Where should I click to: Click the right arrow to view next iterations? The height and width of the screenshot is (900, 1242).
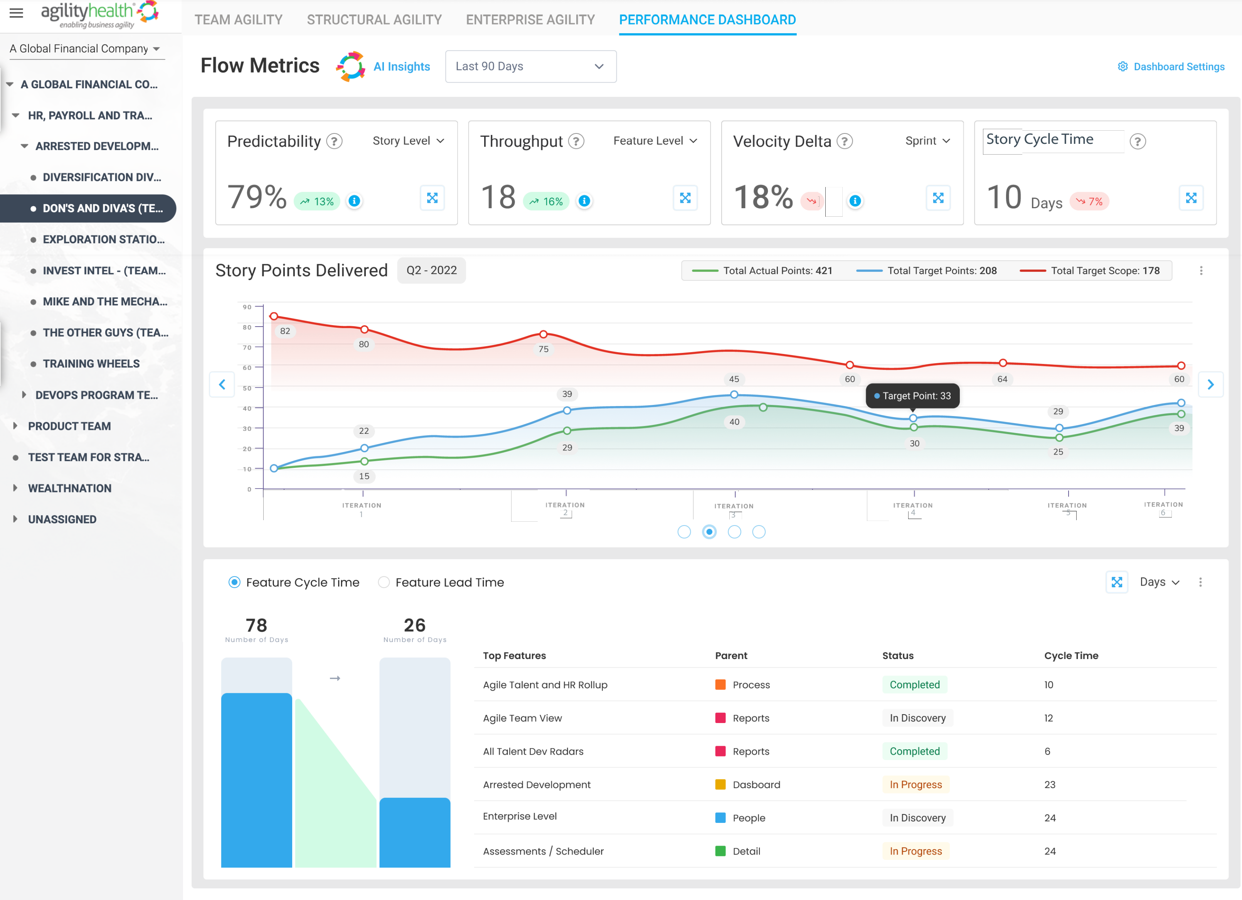pos(1210,384)
